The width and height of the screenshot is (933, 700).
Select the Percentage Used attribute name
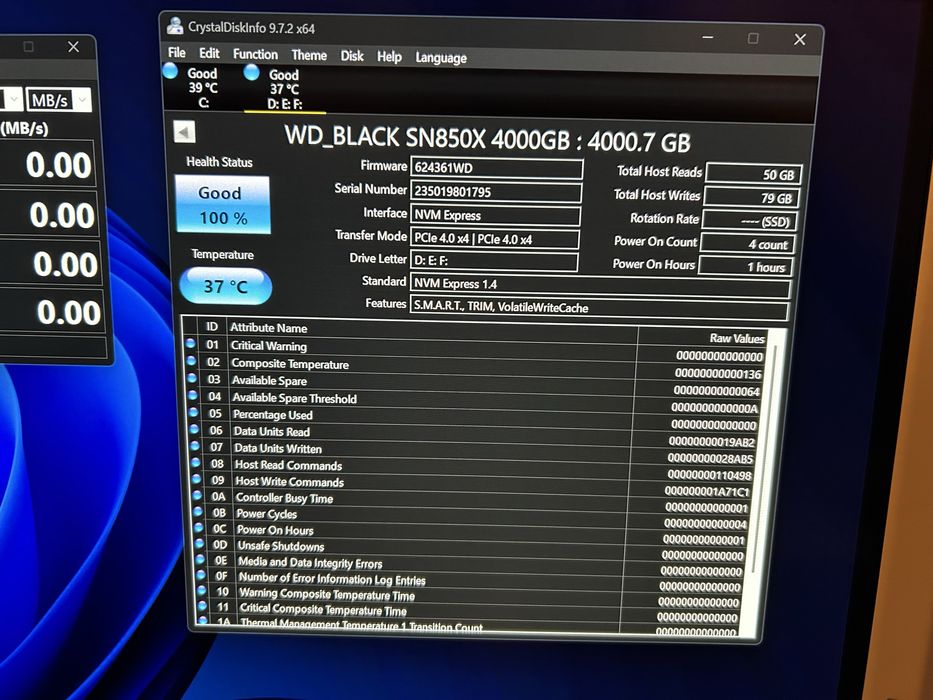[x=273, y=415]
